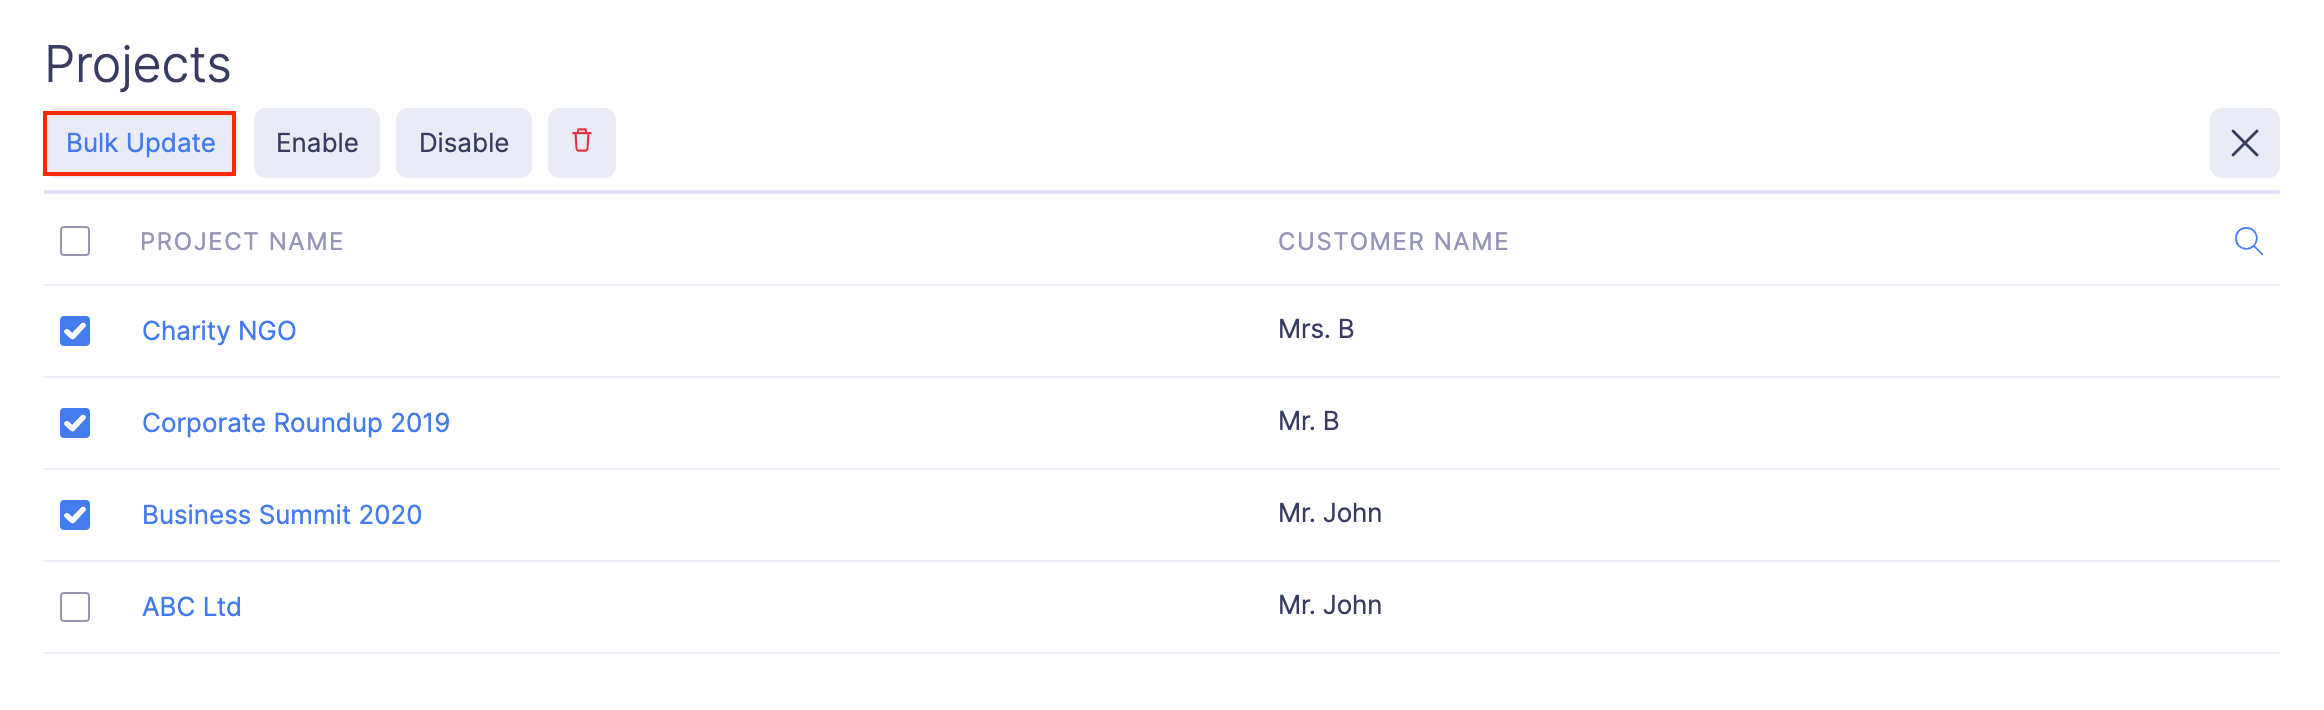Screen dimensions: 2324x710
Task: Open the Business Summit 2020 project
Action: tap(282, 515)
